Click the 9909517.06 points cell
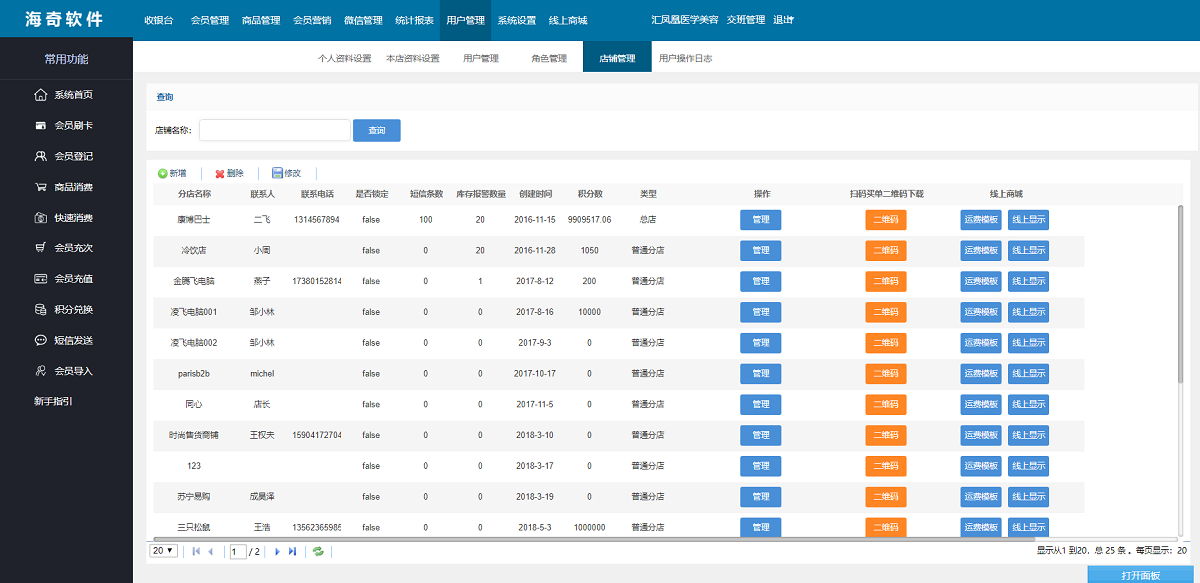The image size is (1200, 583). pos(589,219)
